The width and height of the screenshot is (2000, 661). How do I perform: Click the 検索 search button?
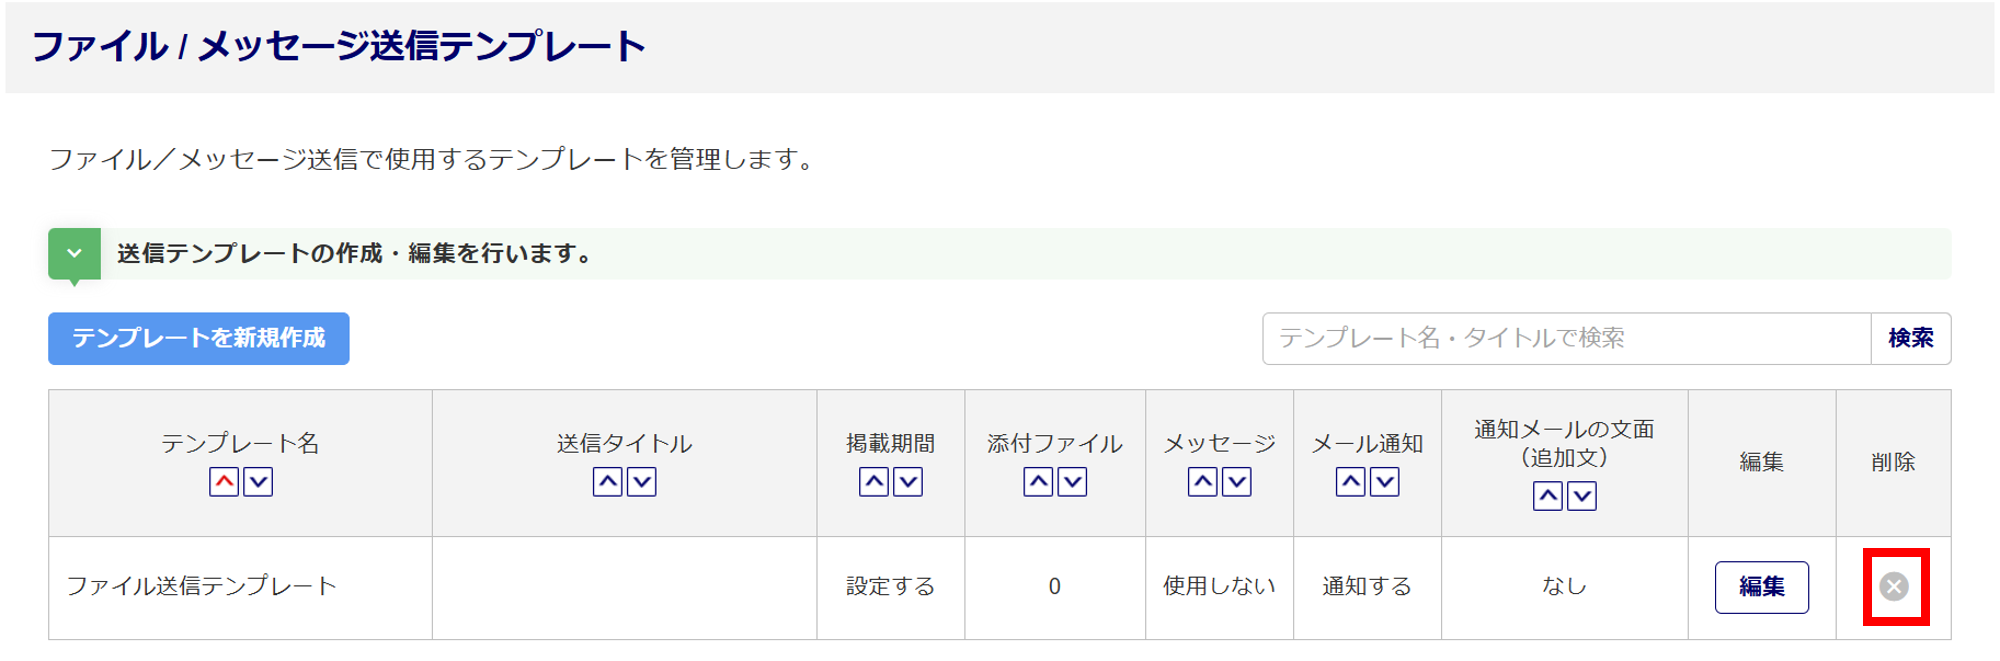pyautogui.click(x=1910, y=338)
